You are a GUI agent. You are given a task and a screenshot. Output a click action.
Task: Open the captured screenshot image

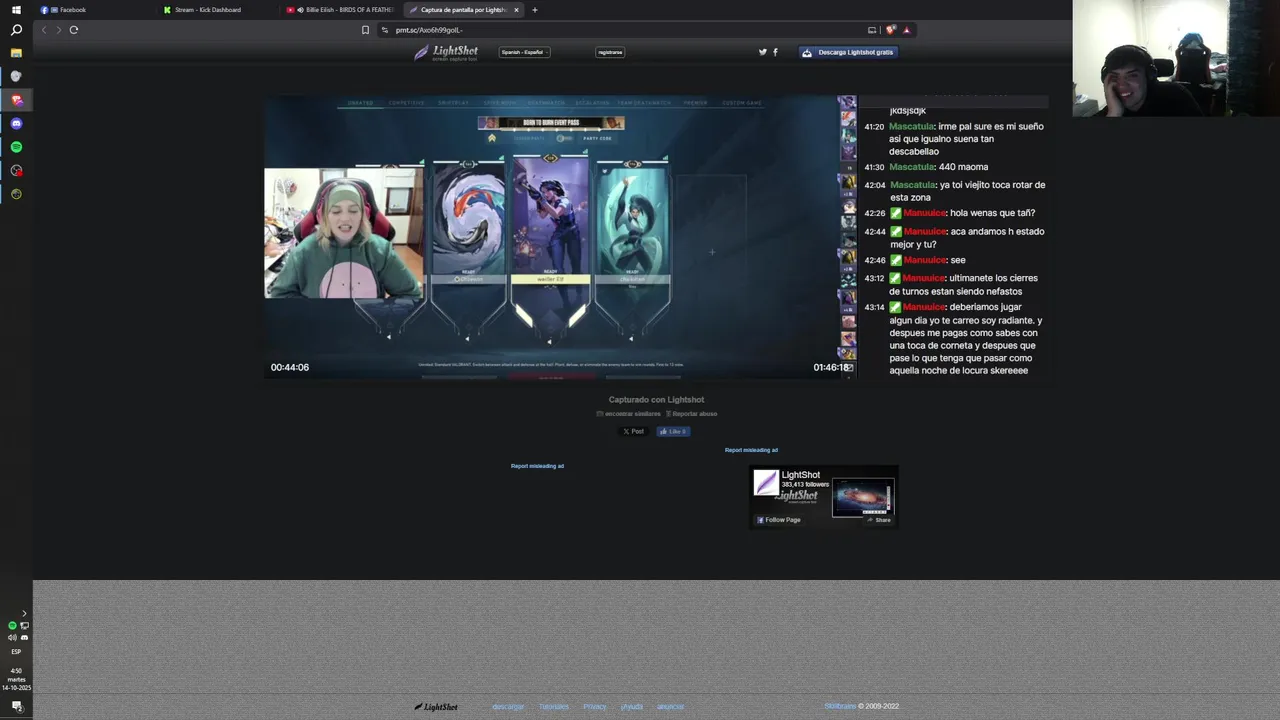pos(656,237)
